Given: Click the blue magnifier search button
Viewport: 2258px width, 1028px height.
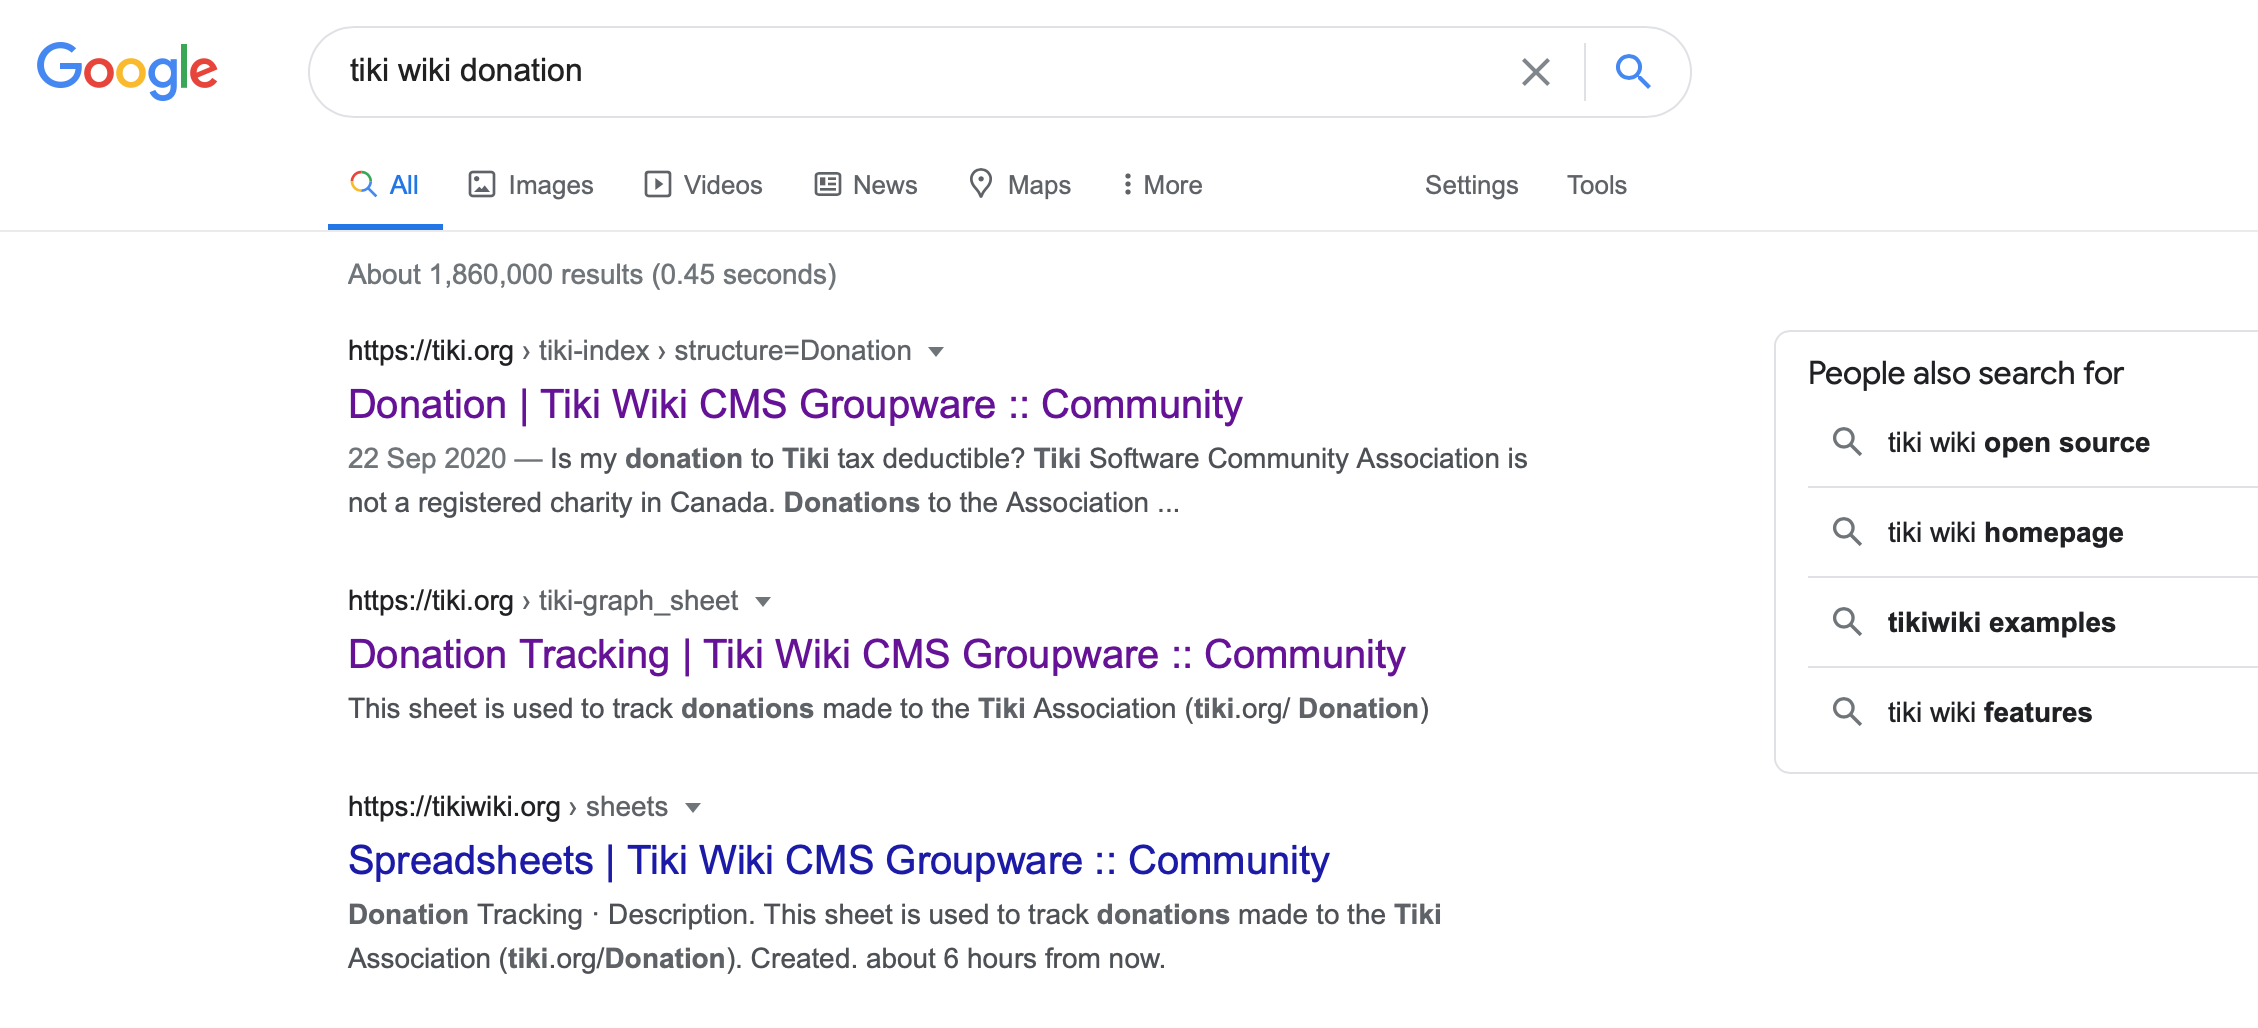Looking at the screenshot, I should point(1633,71).
